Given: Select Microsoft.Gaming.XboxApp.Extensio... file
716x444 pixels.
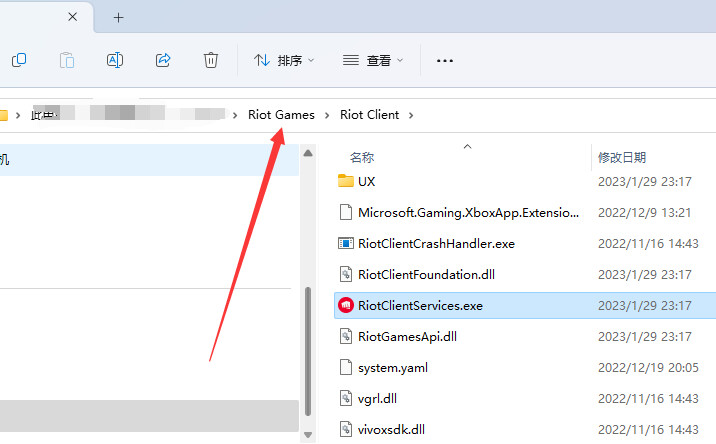Looking at the screenshot, I should pos(469,212).
